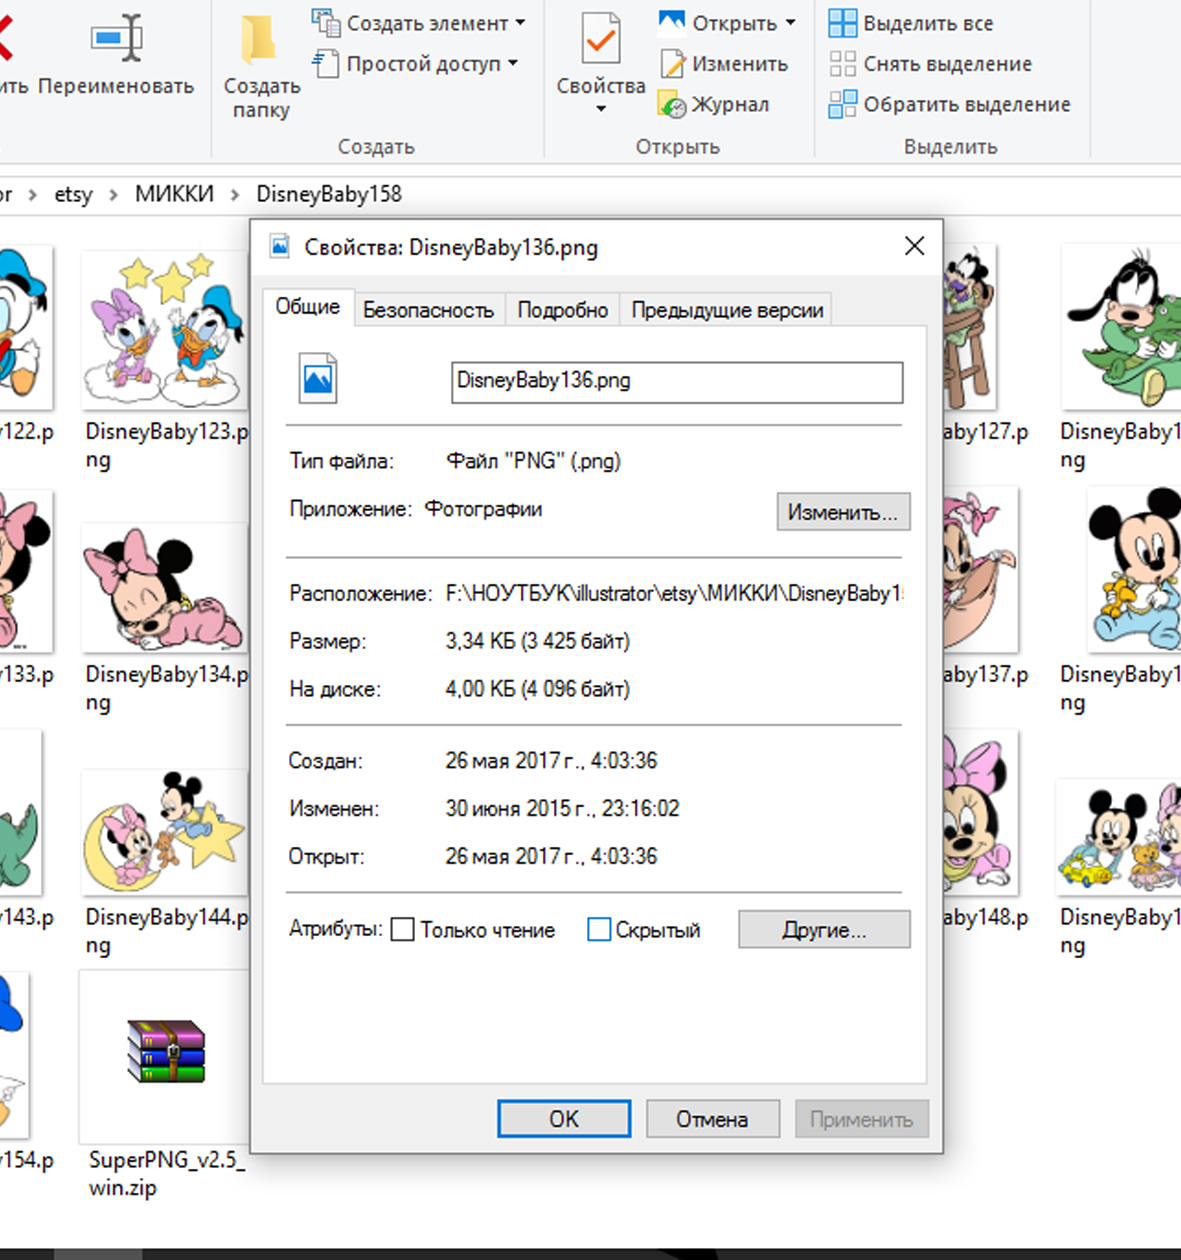Expand the Простой доступ menu

[416, 64]
